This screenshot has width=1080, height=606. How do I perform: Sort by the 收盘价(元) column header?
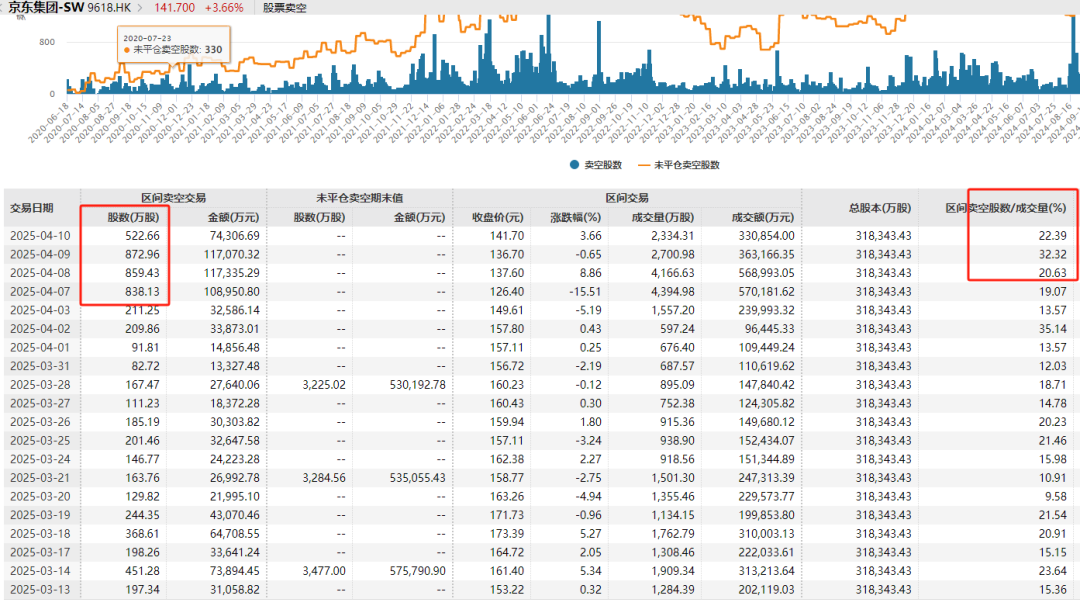(498, 218)
